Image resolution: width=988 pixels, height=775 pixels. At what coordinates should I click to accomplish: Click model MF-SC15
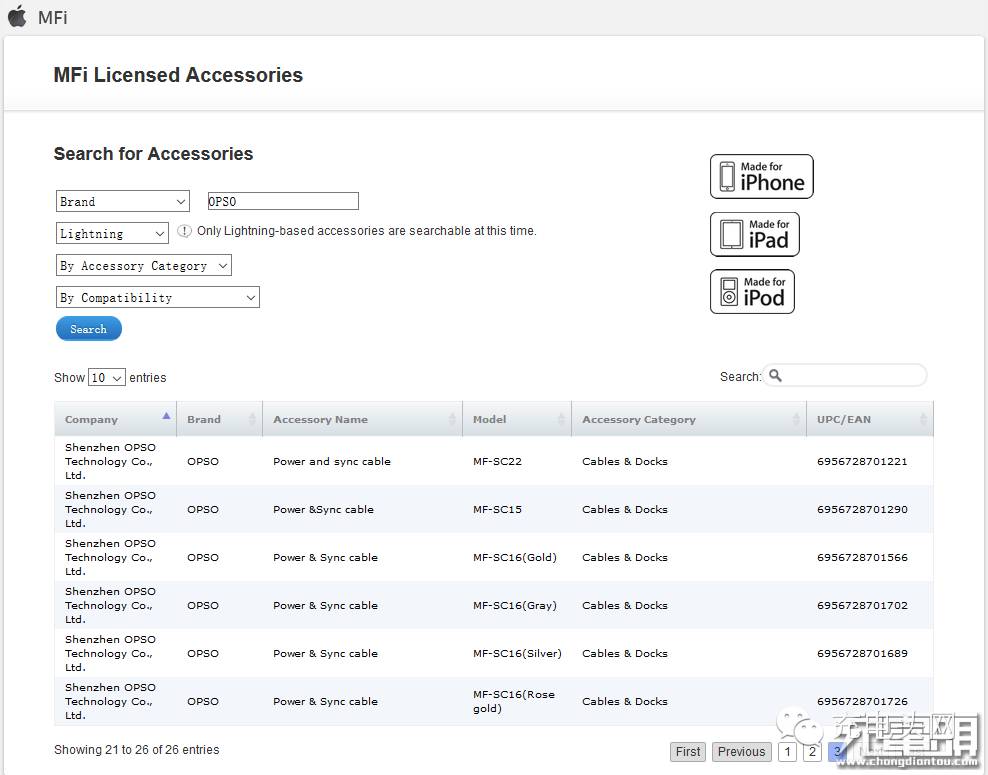click(497, 509)
